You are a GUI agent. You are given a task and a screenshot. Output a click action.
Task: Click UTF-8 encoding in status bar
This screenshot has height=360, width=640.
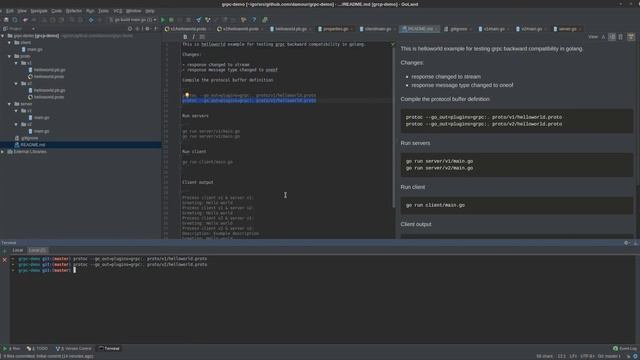coord(587,356)
